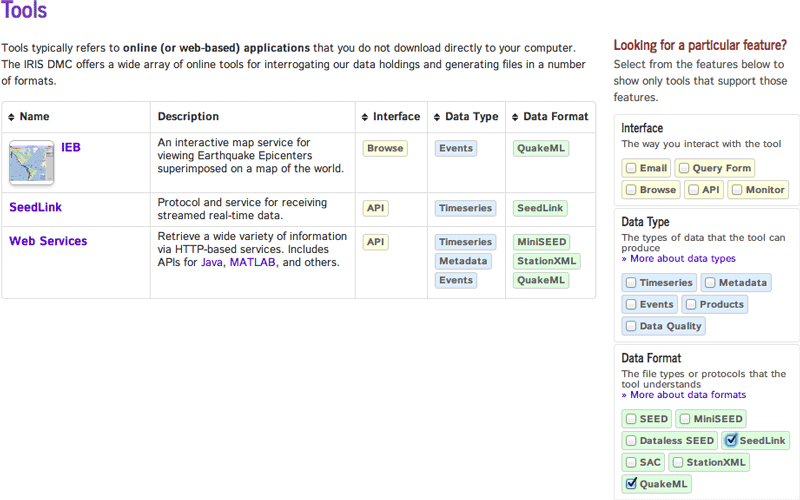Image resolution: width=800 pixels, height=500 pixels.
Task: Toggle the Dataless SEED format checkbox
Action: click(x=631, y=441)
